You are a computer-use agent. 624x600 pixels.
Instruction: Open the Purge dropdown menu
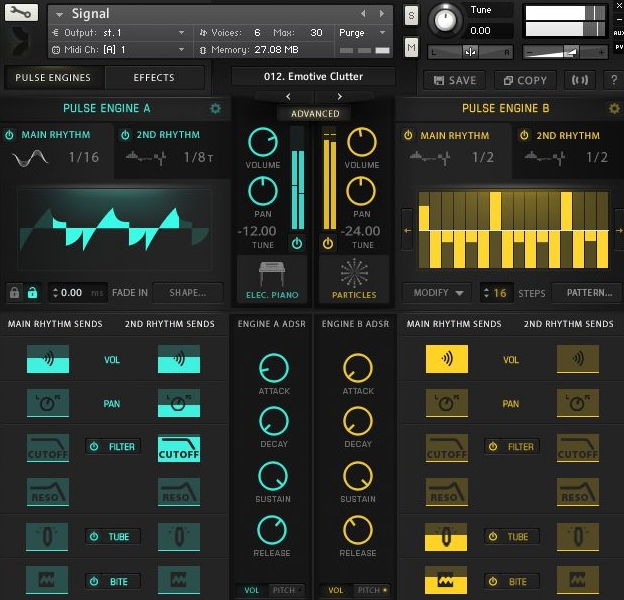pyautogui.click(x=366, y=33)
